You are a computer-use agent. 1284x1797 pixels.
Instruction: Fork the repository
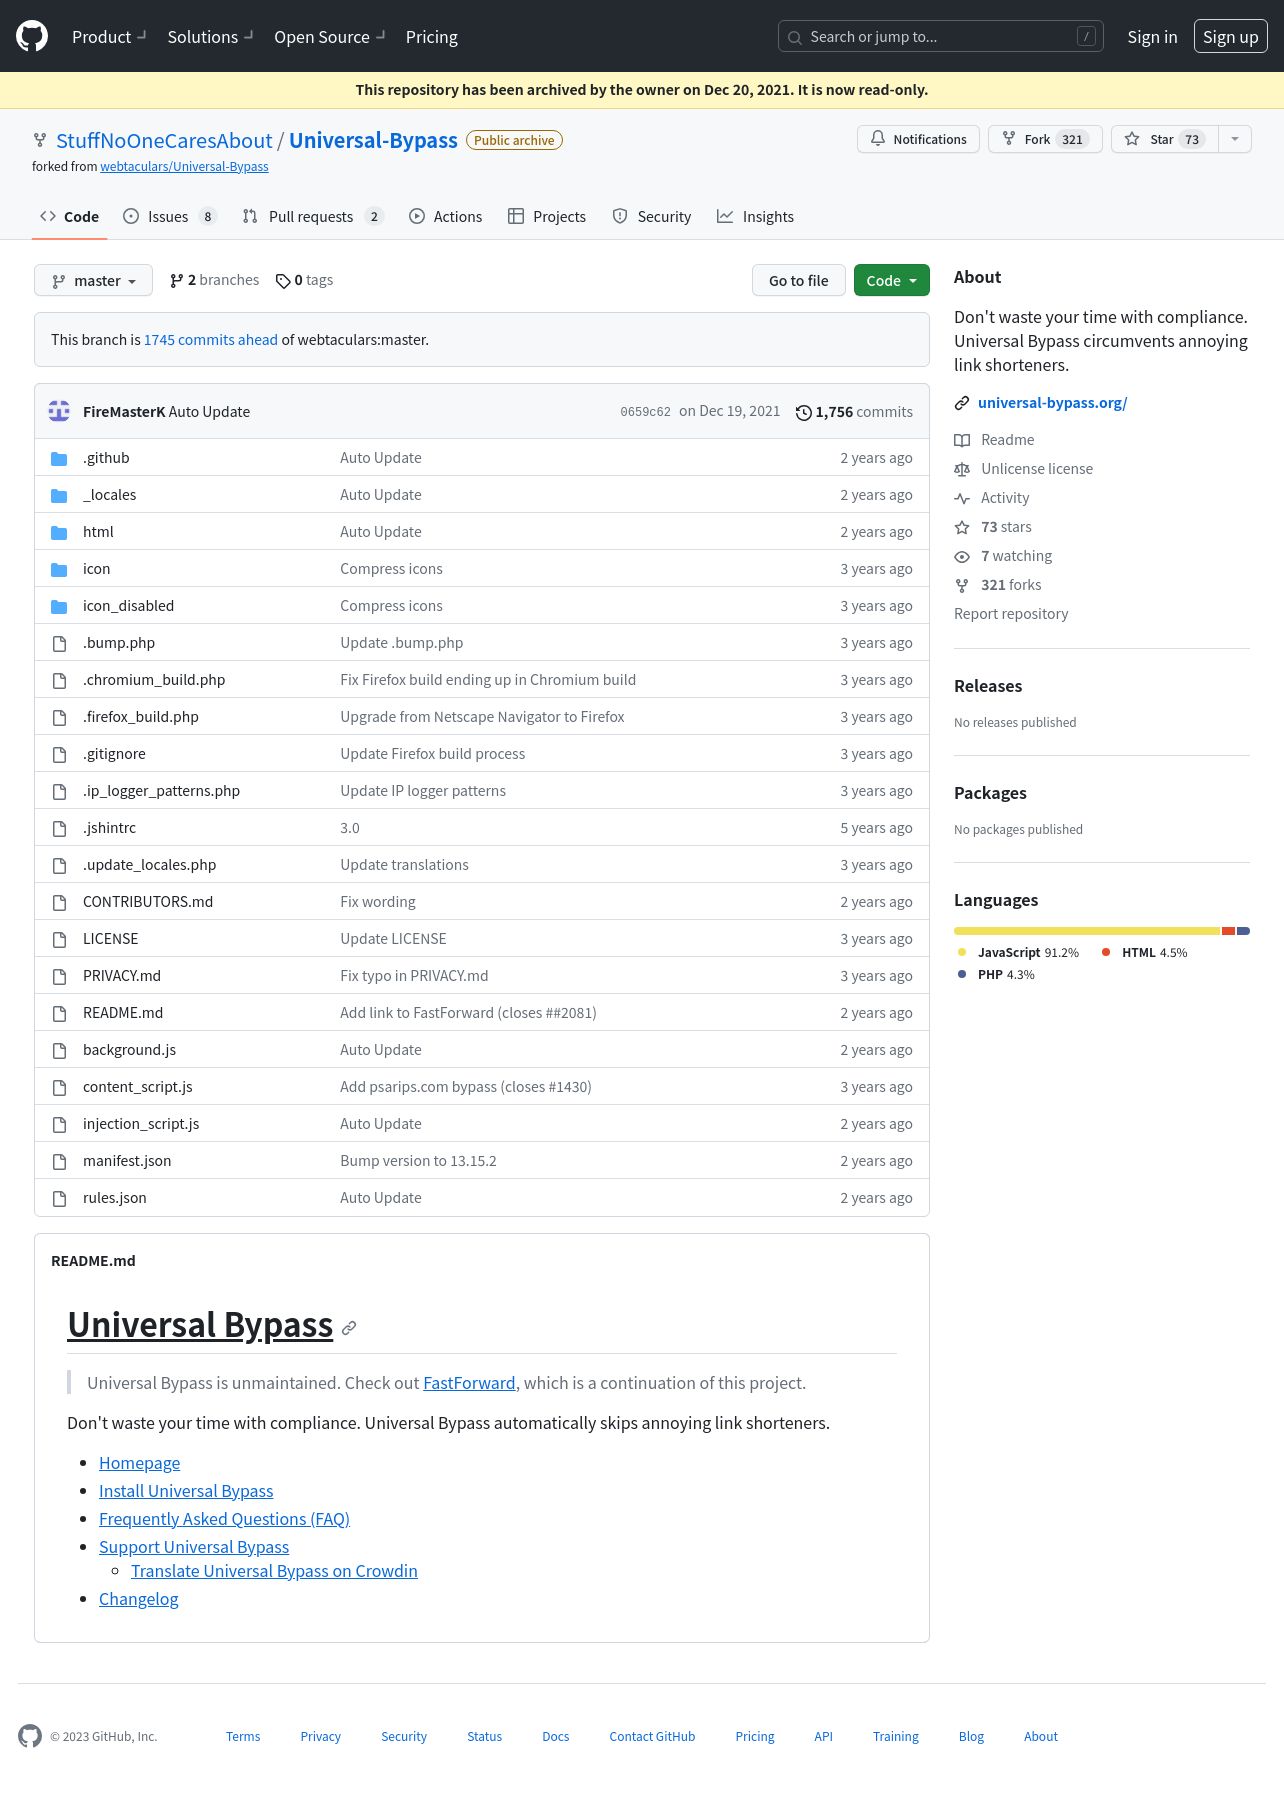coord(1045,139)
